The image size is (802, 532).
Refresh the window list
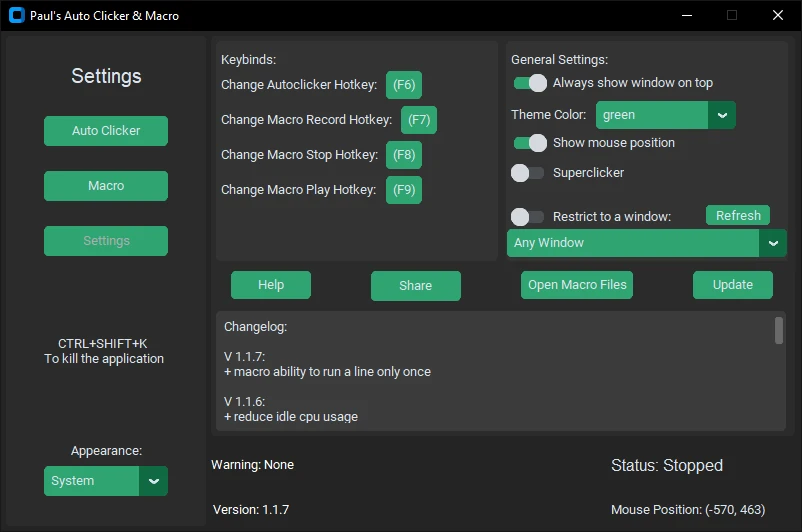coord(738,215)
